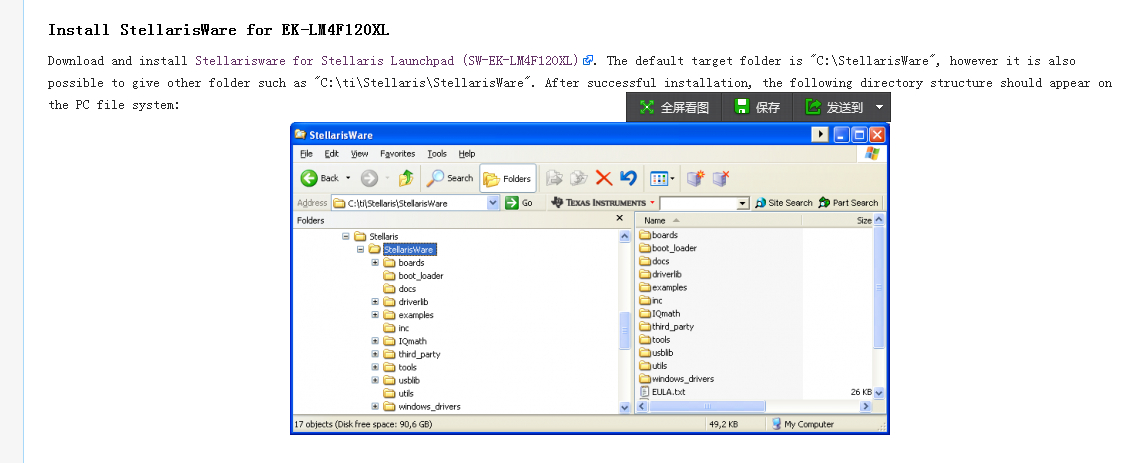Viewport: 1138px width, 463px height.
Task: Open the Edit menu
Action: [332, 154]
